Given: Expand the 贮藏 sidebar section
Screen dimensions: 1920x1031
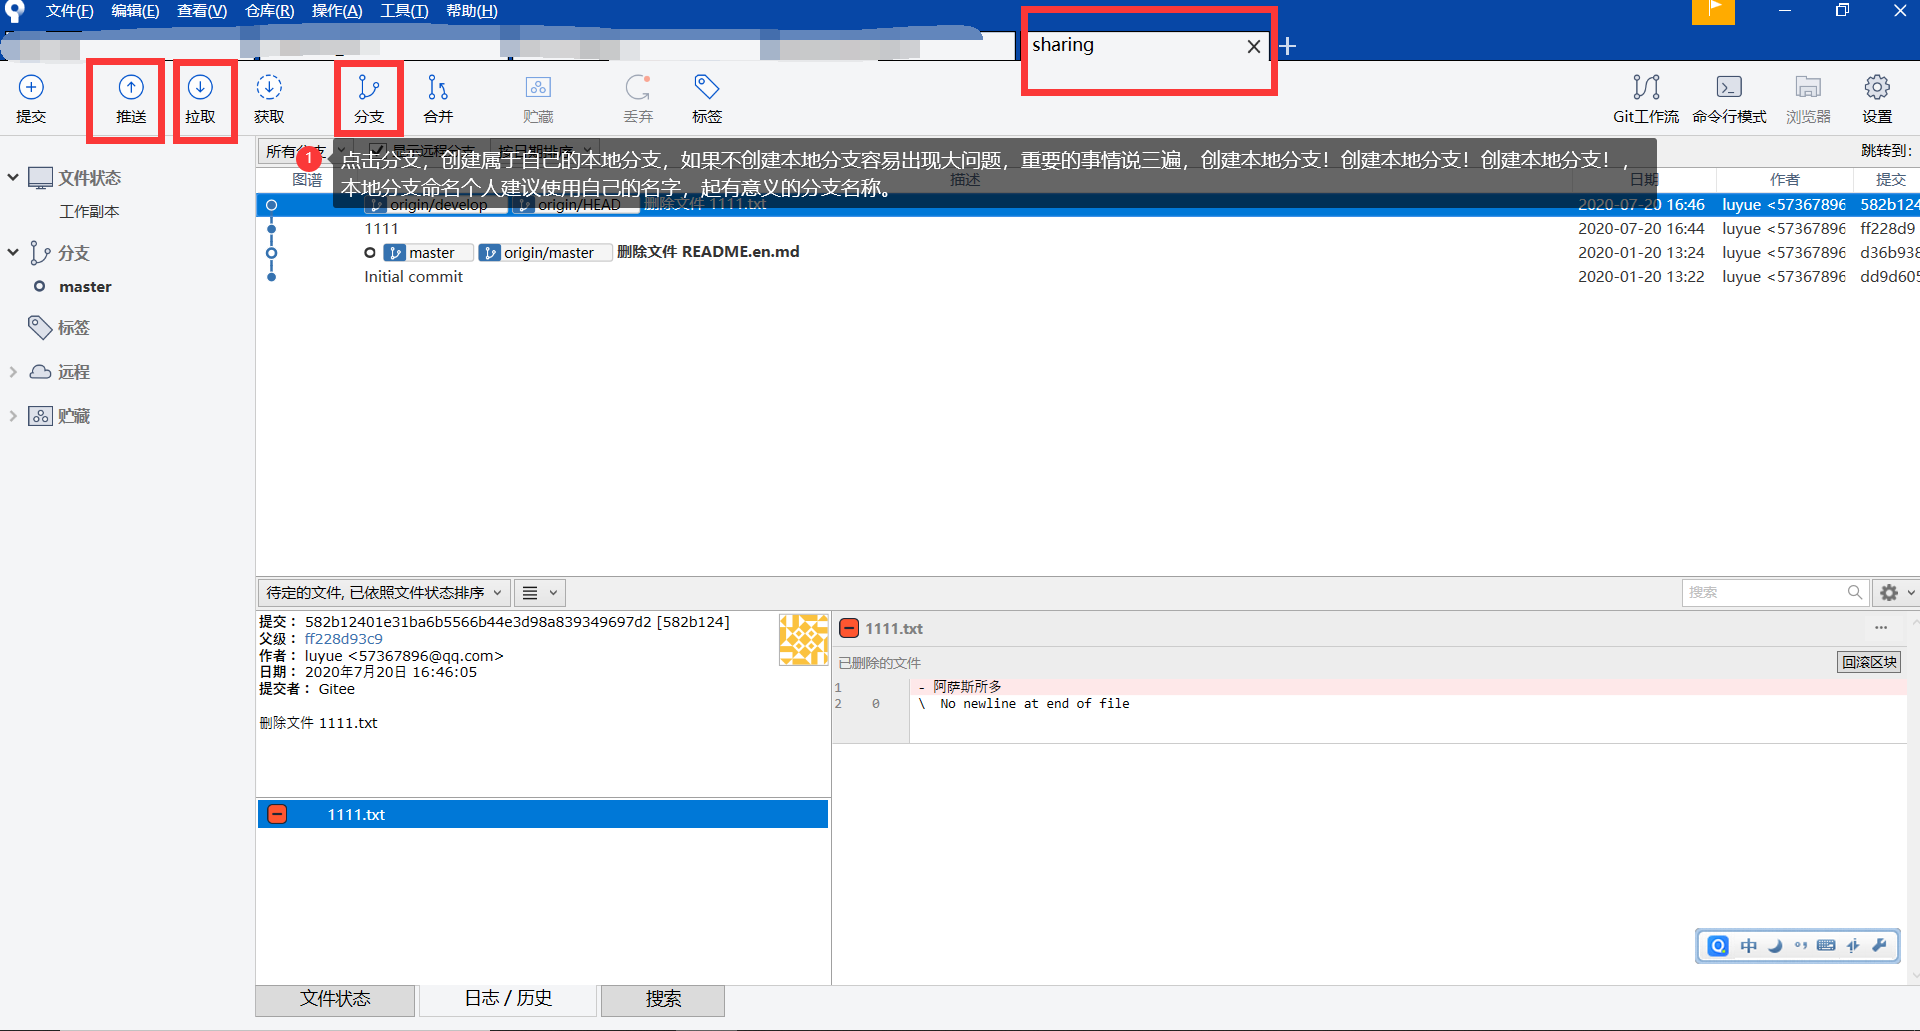Looking at the screenshot, I should 13,415.
